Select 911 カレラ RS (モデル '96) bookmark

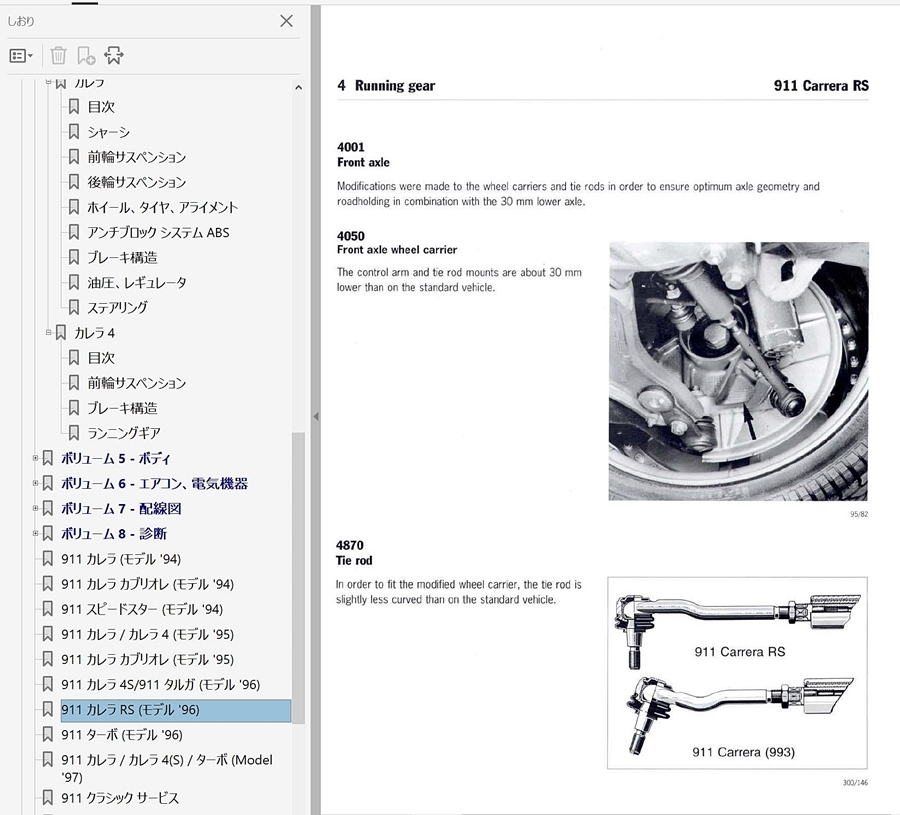(x=176, y=710)
